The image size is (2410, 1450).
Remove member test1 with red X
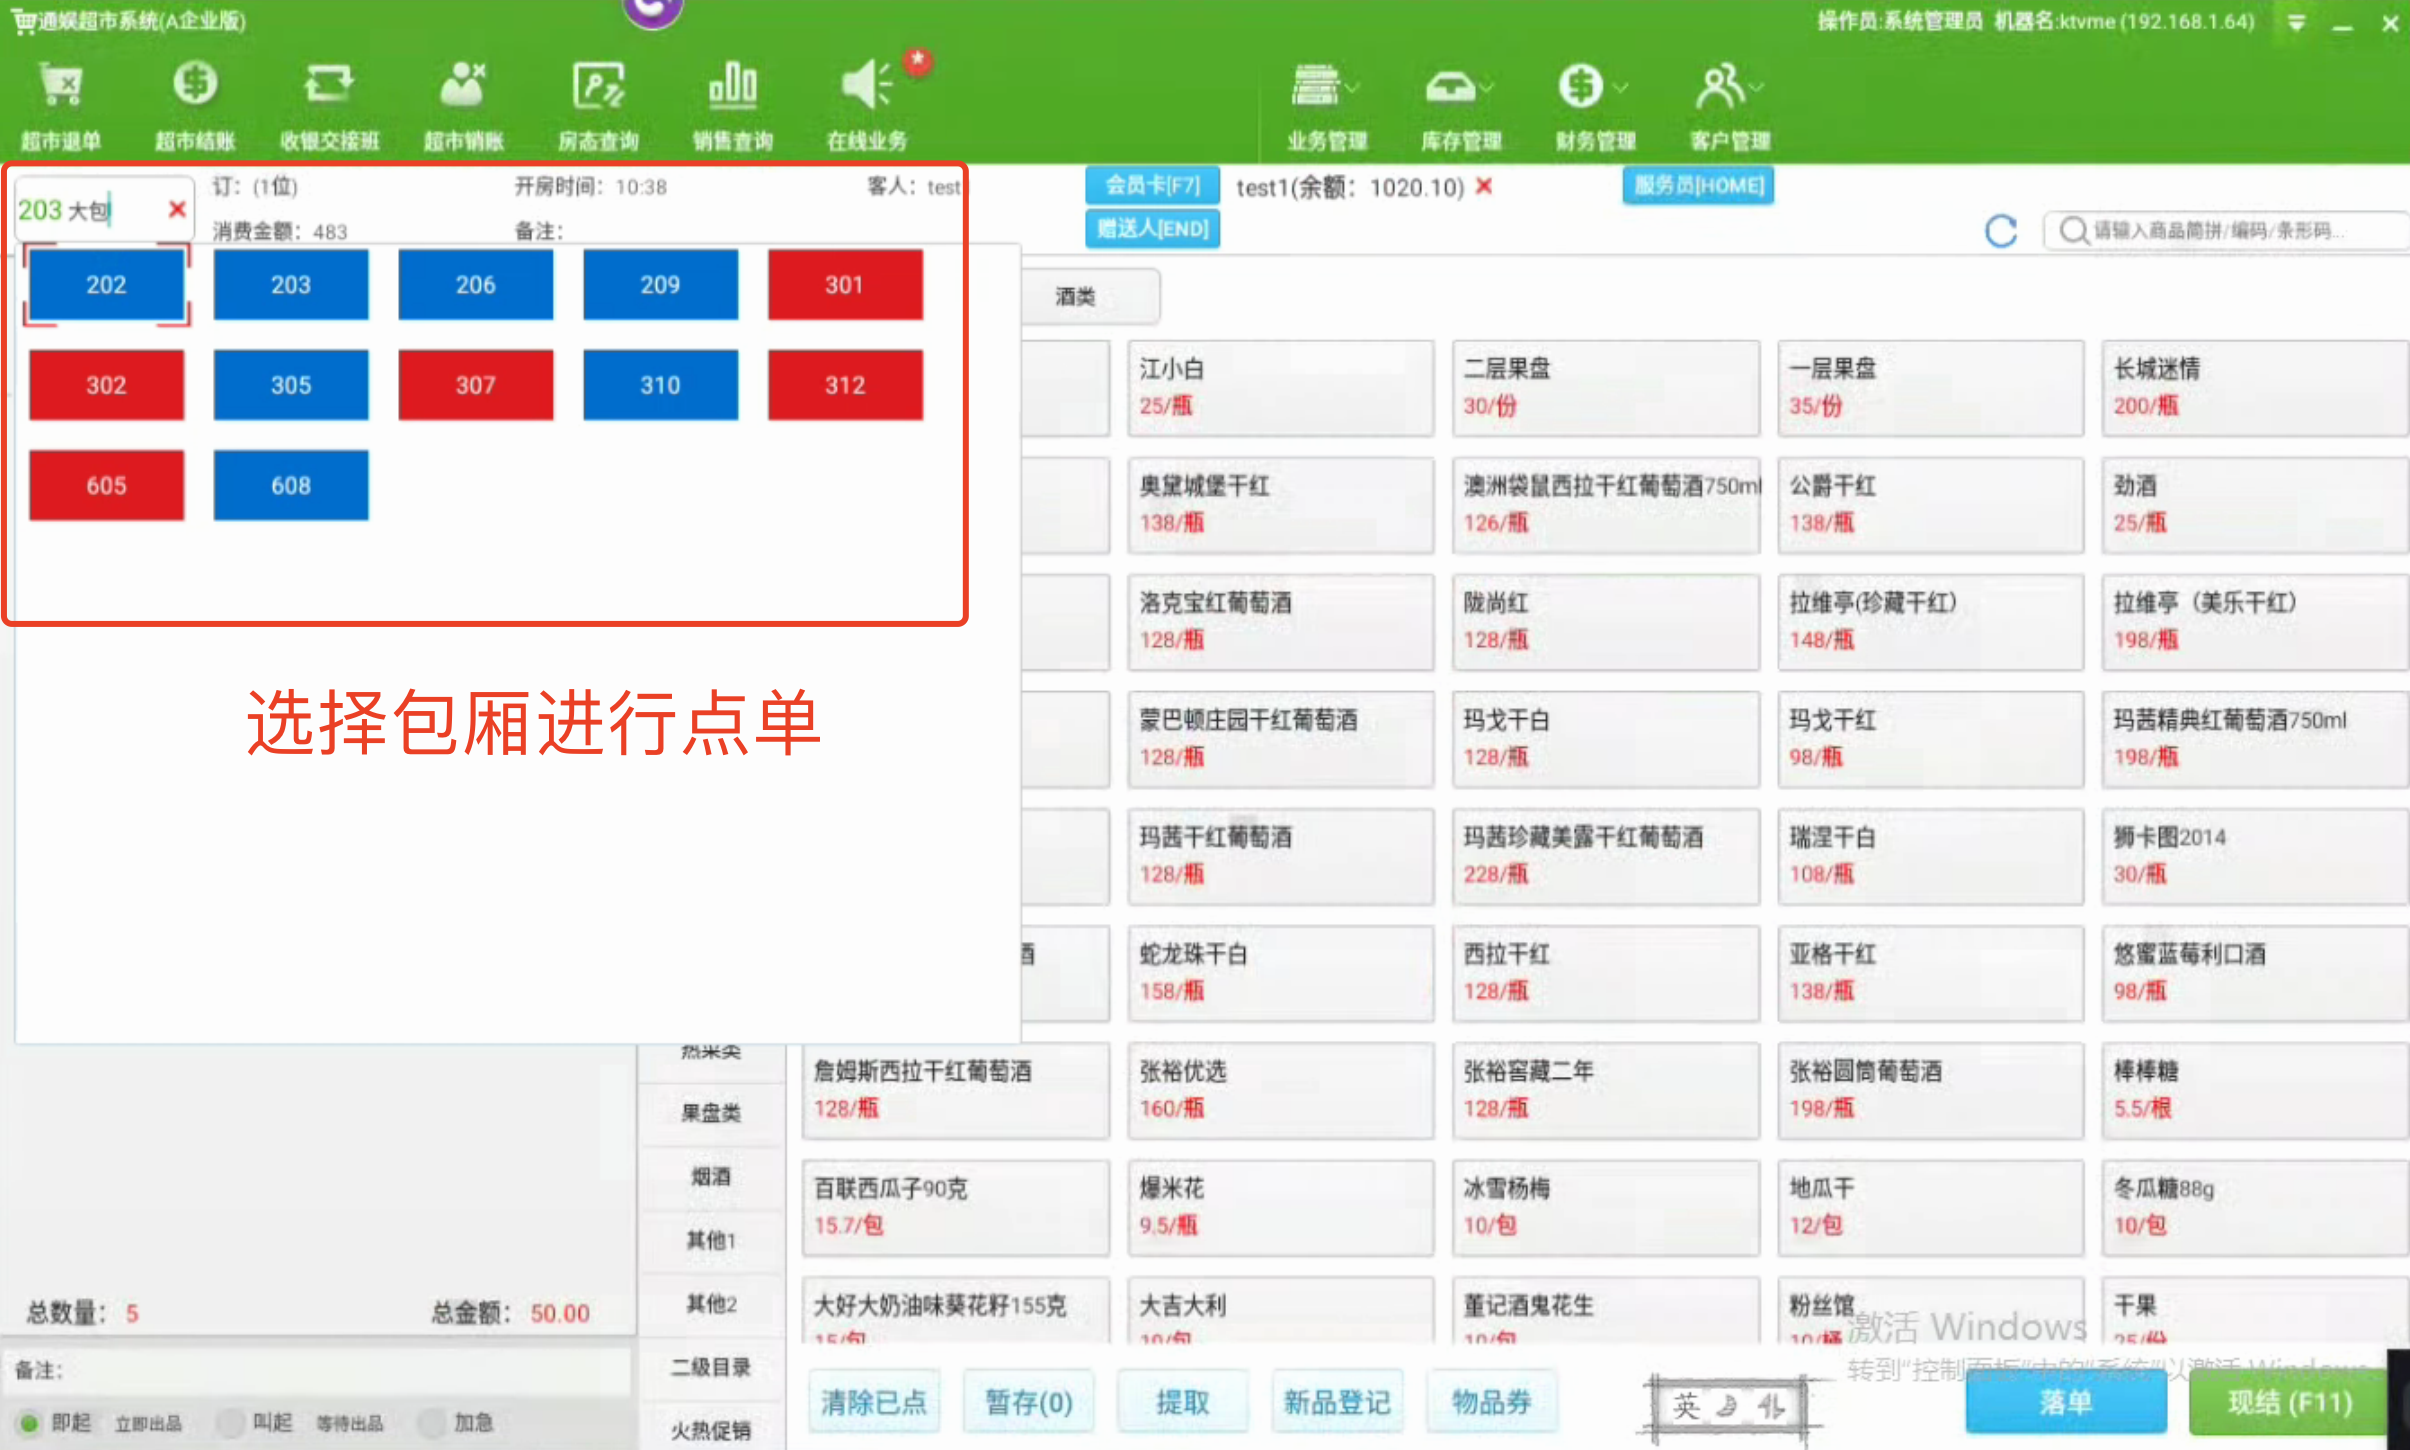pyautogui.click(x=1484, y=186)
